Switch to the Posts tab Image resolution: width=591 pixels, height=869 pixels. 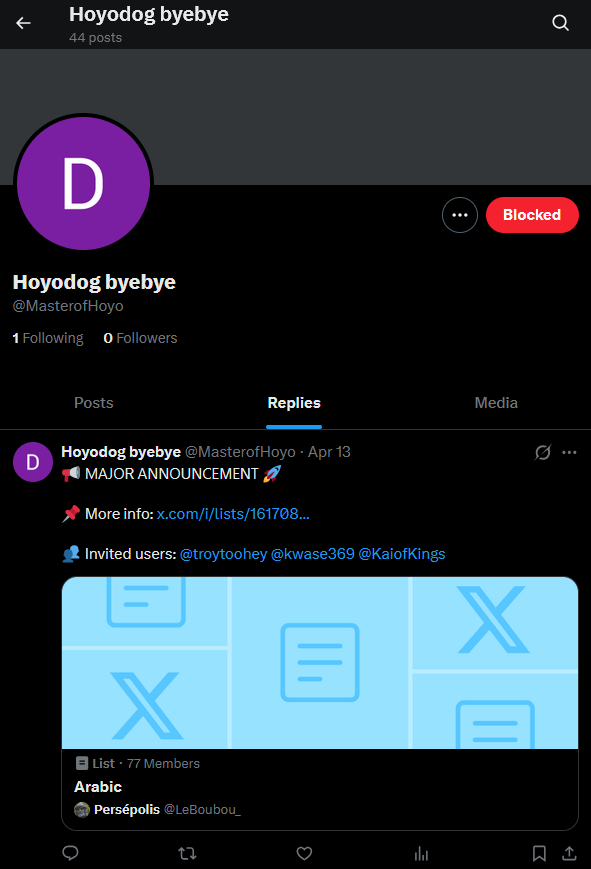click(94, 403)
